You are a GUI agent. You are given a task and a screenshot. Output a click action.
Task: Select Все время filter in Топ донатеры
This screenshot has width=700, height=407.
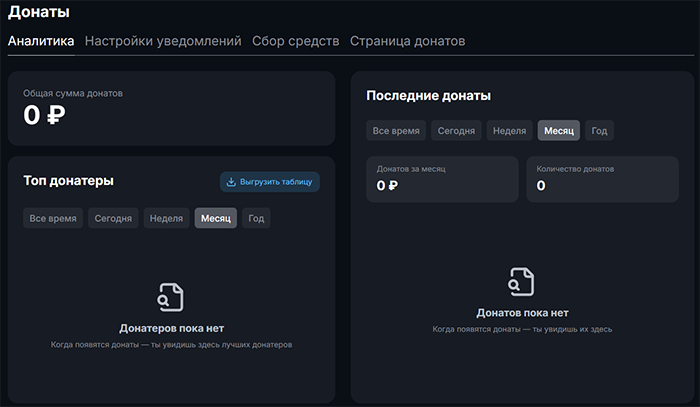[53, 218]
